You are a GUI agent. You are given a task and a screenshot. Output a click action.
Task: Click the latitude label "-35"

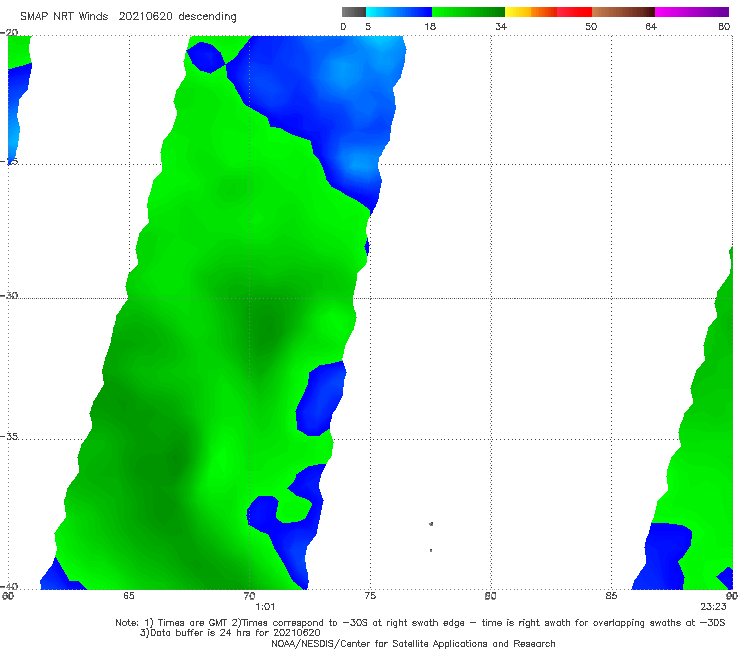9,437
